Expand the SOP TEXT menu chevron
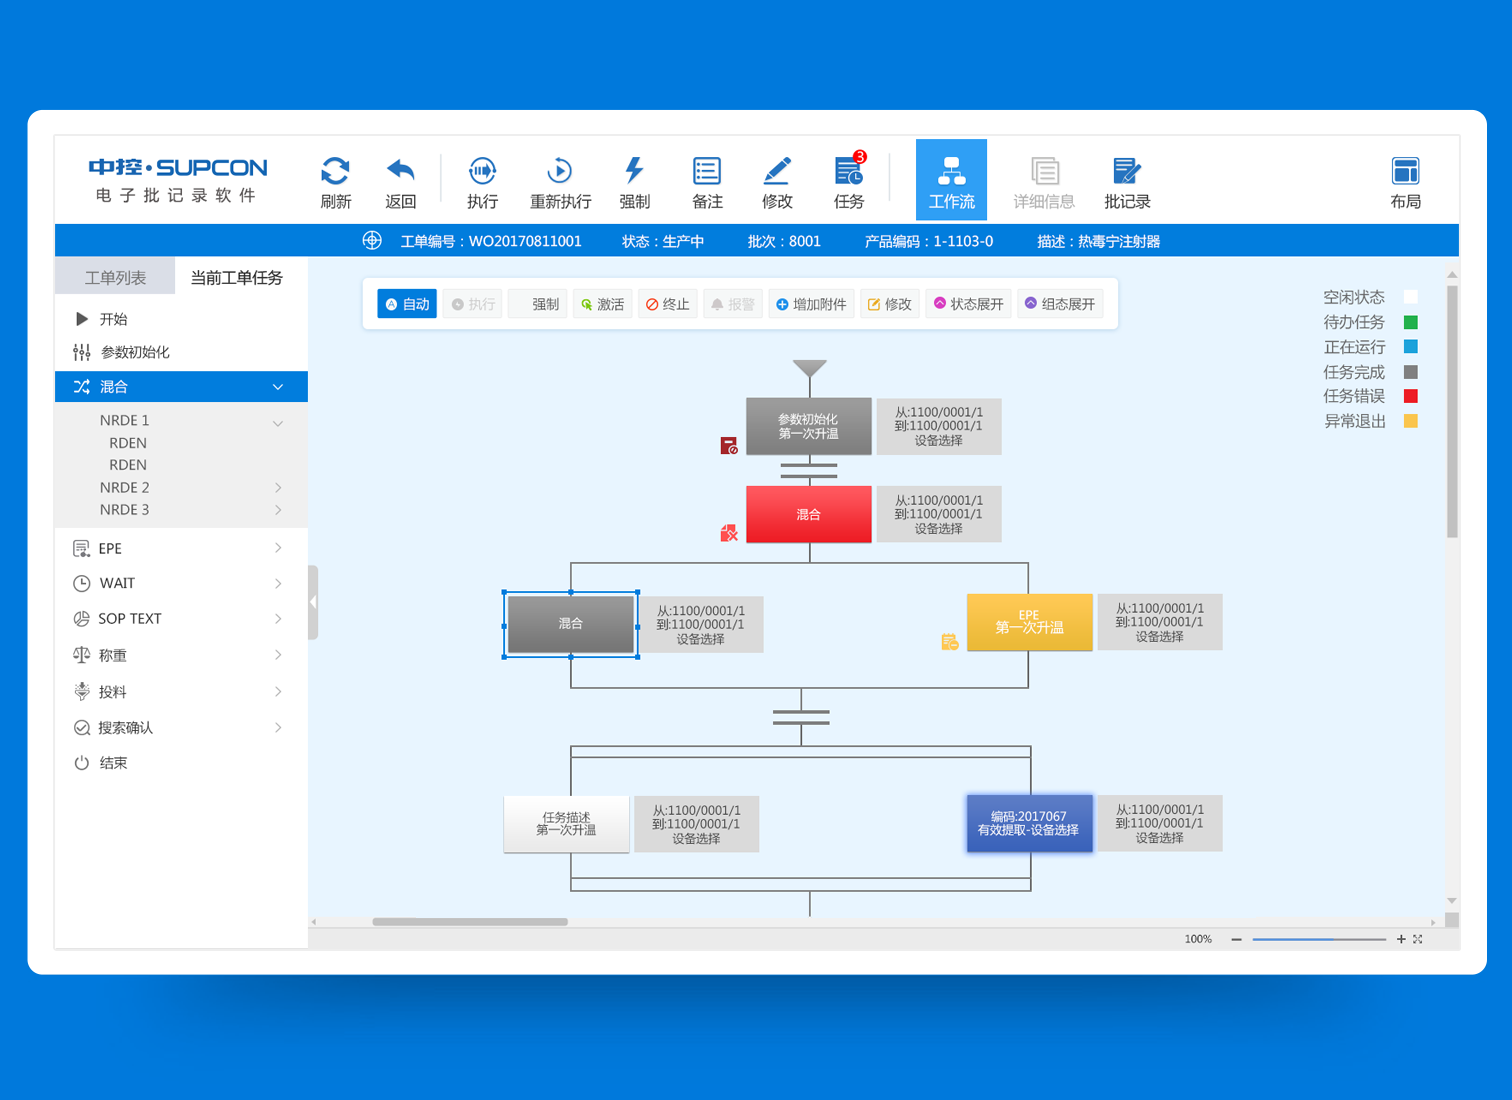 [x=278, y=619]
